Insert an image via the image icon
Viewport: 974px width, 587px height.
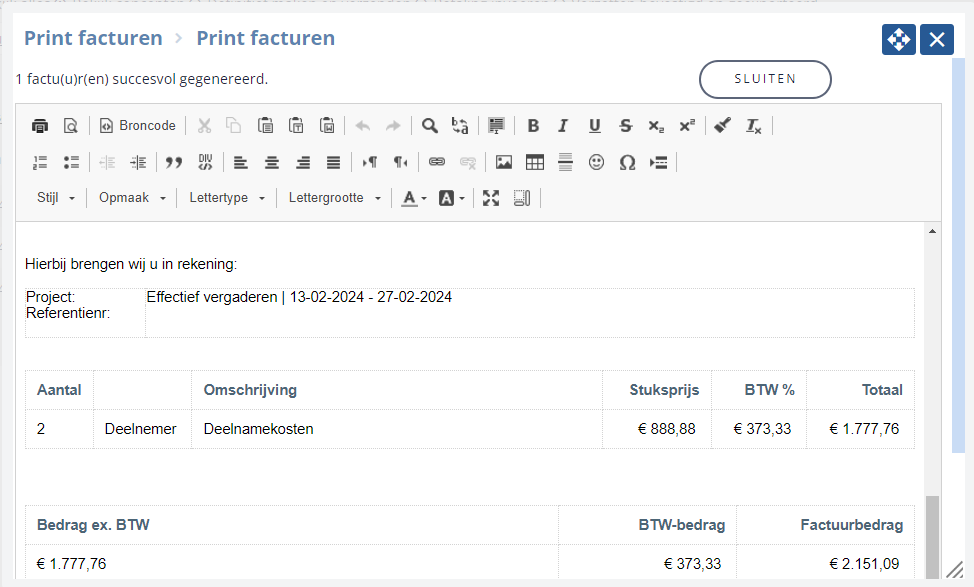coord(504,163)
